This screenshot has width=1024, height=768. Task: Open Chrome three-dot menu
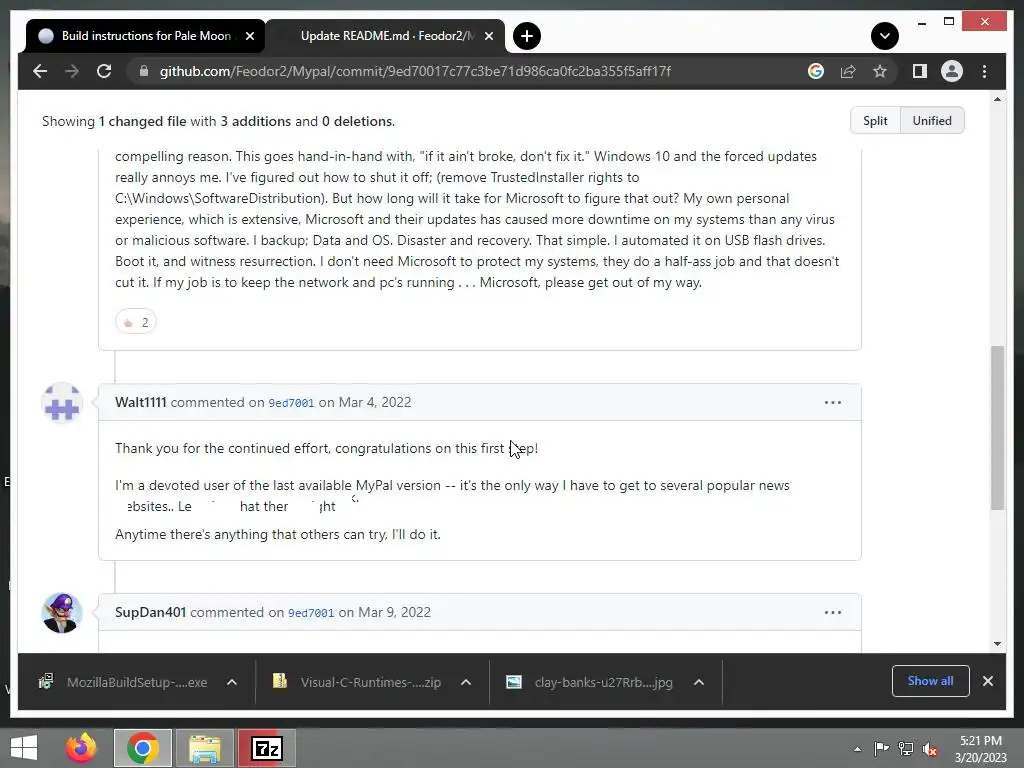tap(984, 71)
